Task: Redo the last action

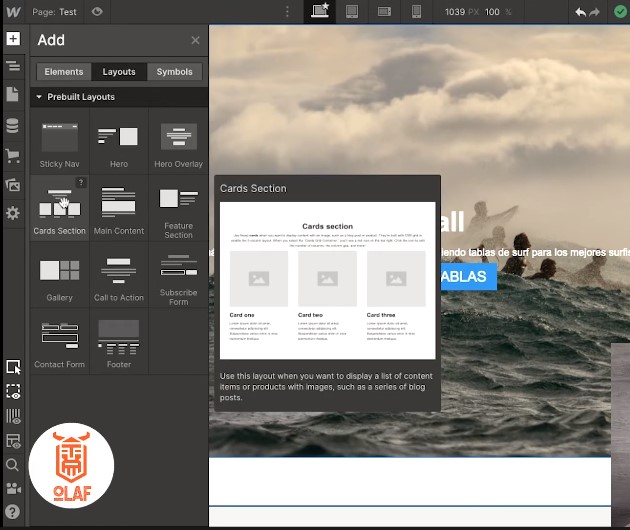Action: (594, 12)
